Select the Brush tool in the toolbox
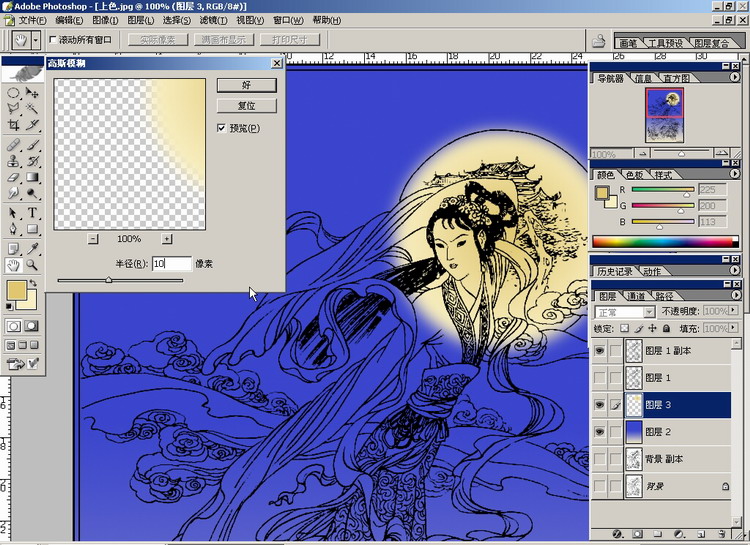The height and width of the screenshot is (545, 750). 32,145
